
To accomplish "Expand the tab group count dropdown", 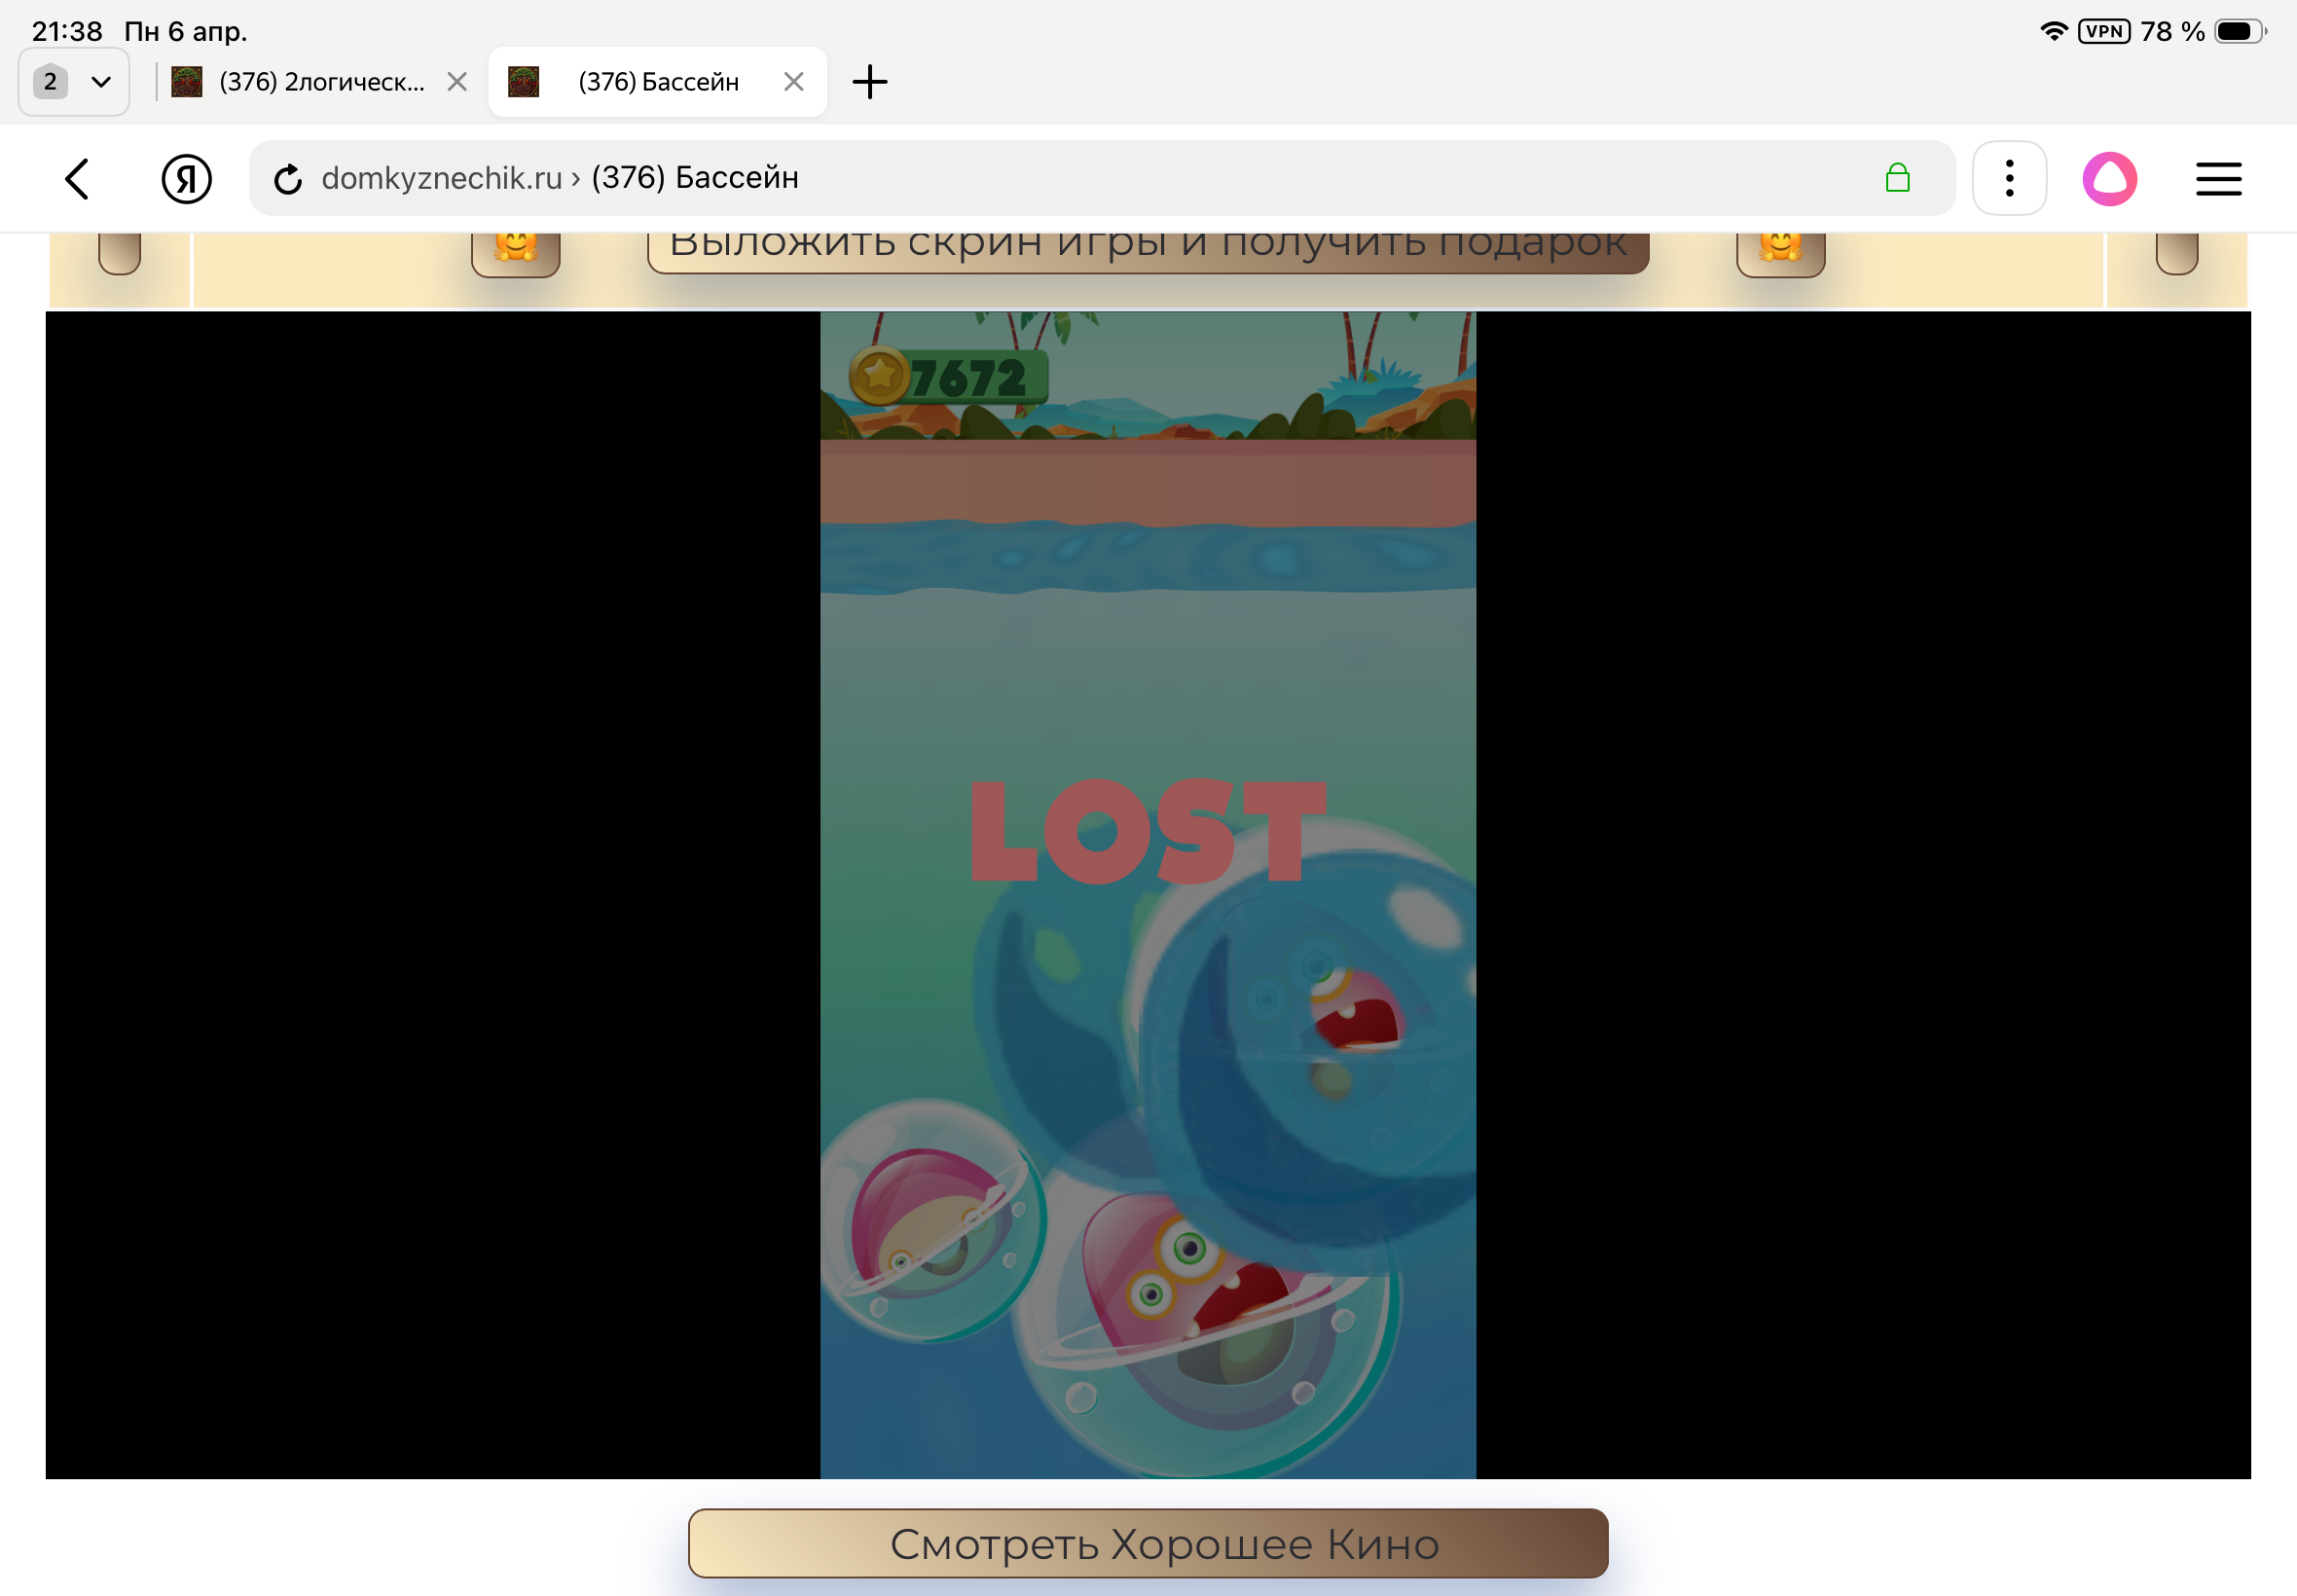I will (74, 82).
